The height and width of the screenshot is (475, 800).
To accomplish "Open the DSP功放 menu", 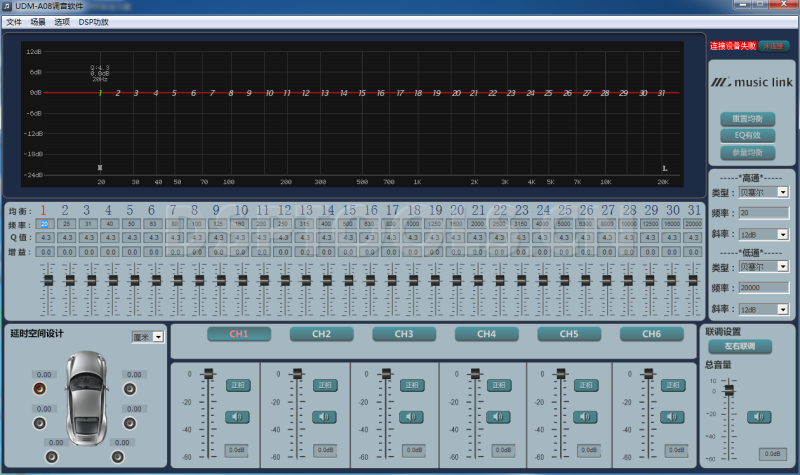I will pyautogui.click(x=93, y=22).
